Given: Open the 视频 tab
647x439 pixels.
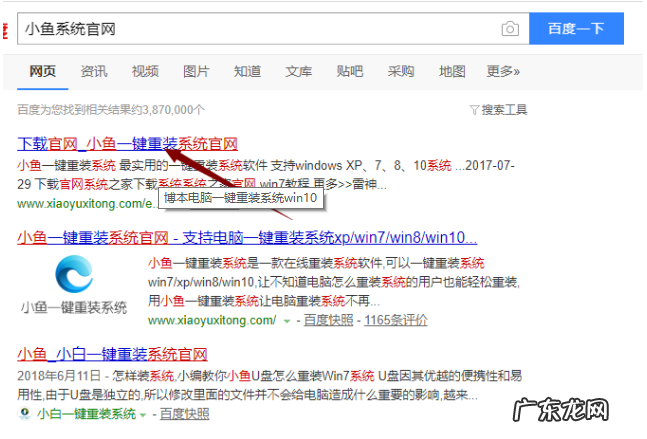Looking at the screenshot, I should click(x=145, y=71).
